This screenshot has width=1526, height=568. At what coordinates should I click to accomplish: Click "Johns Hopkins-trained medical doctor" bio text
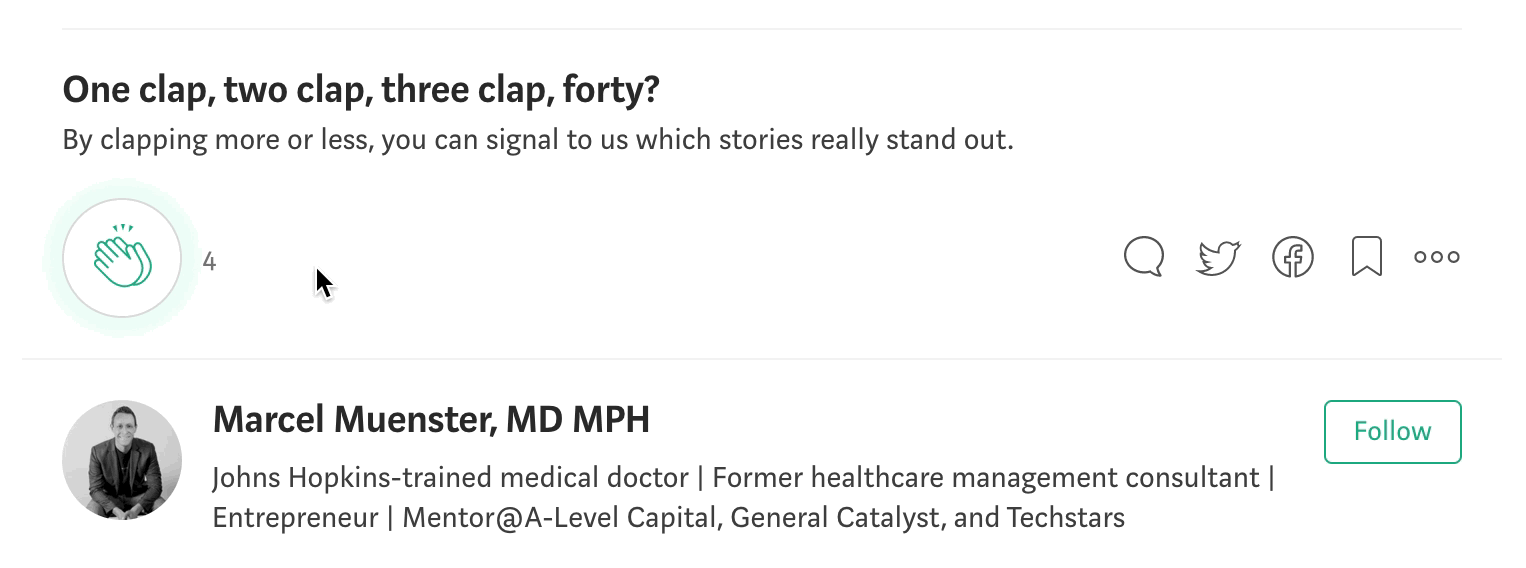pos(450,478)
